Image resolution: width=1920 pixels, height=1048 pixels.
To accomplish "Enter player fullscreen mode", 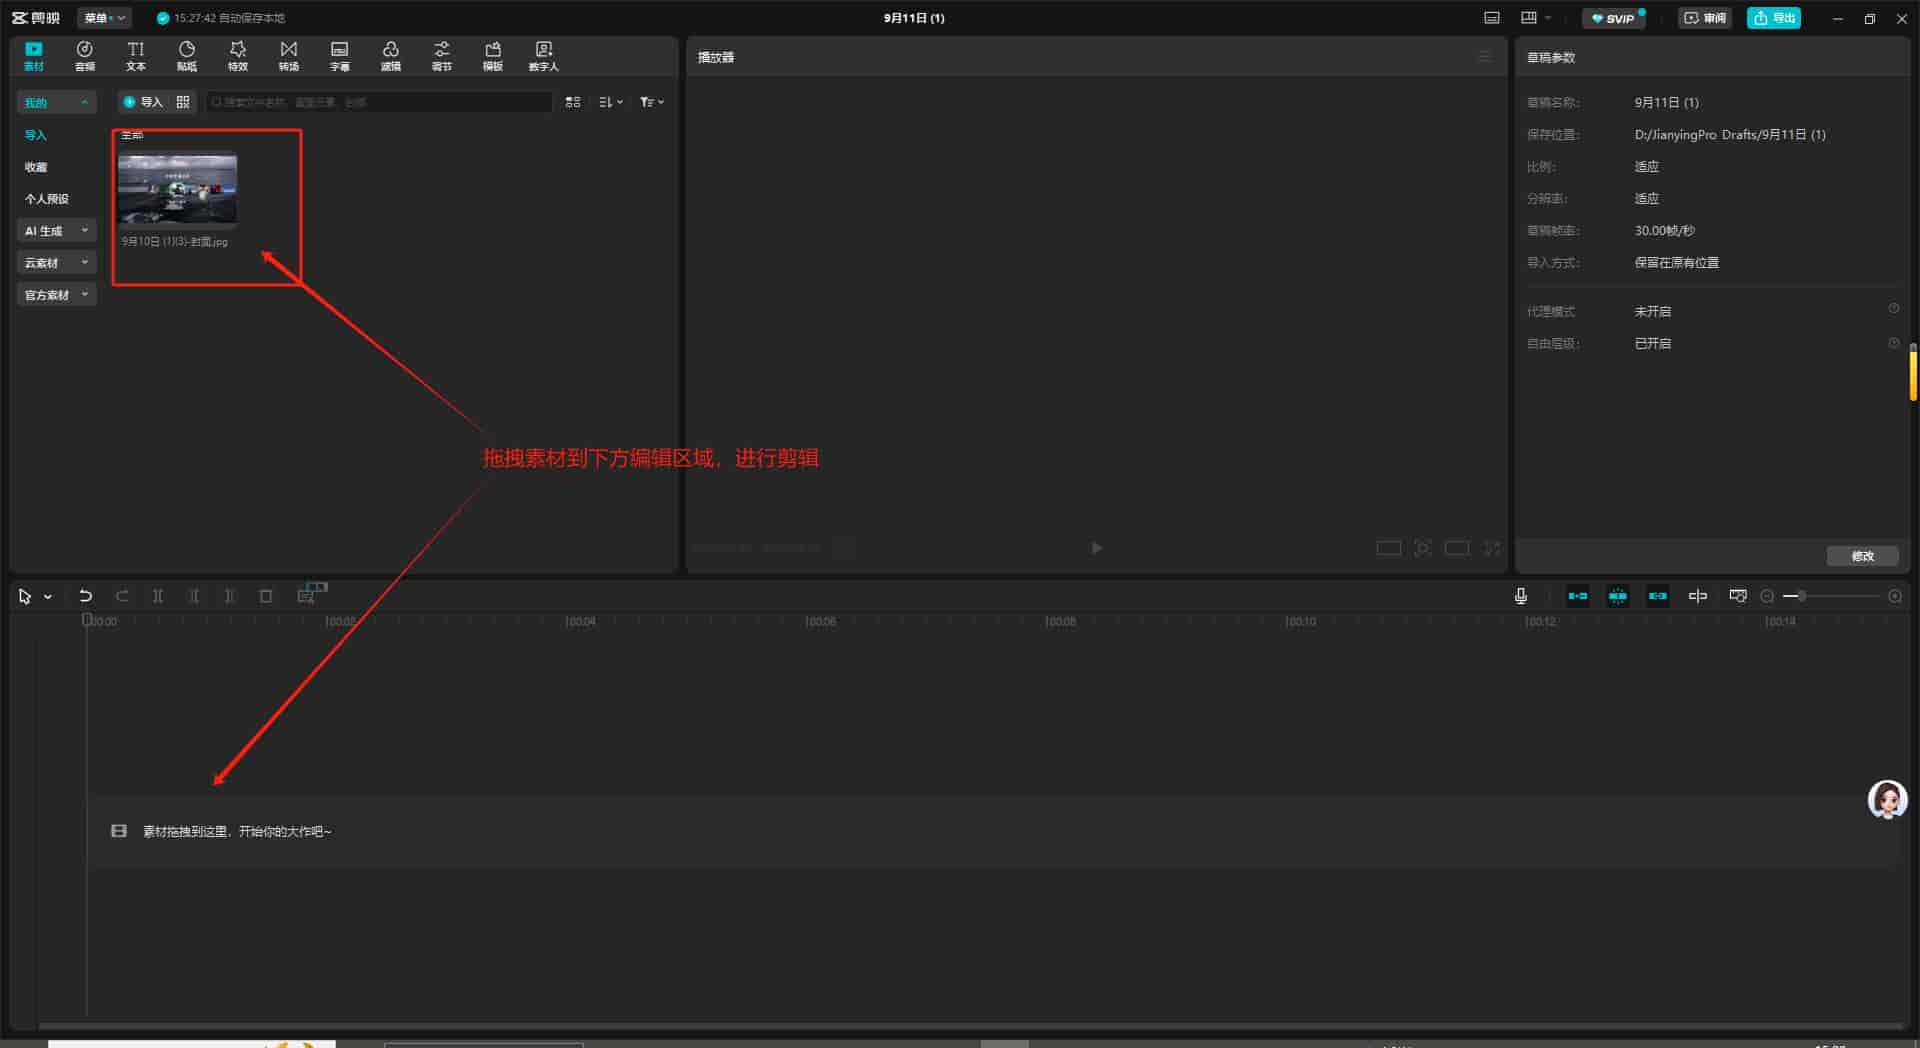I will tap(1492, 548).
